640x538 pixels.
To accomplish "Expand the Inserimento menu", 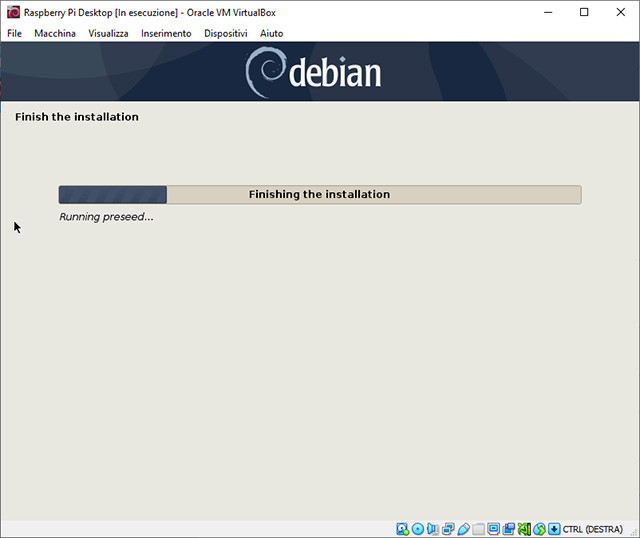I will pos(166,33).
